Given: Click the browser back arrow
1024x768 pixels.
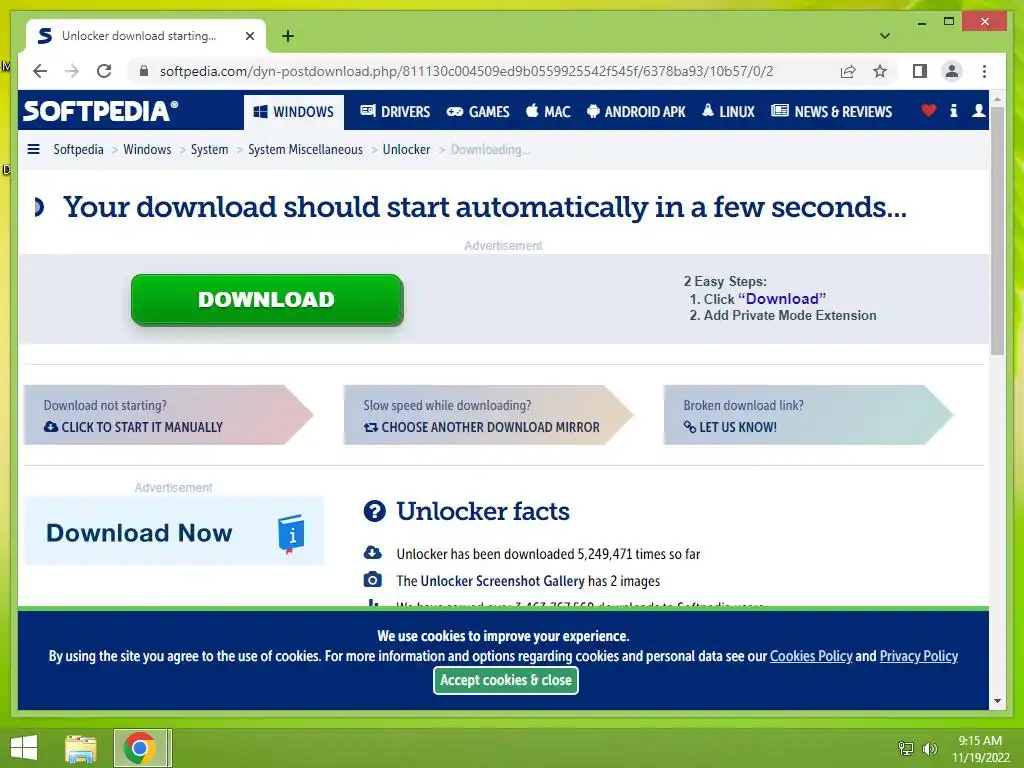Looking at the screenshot, I should click(40, 71).
